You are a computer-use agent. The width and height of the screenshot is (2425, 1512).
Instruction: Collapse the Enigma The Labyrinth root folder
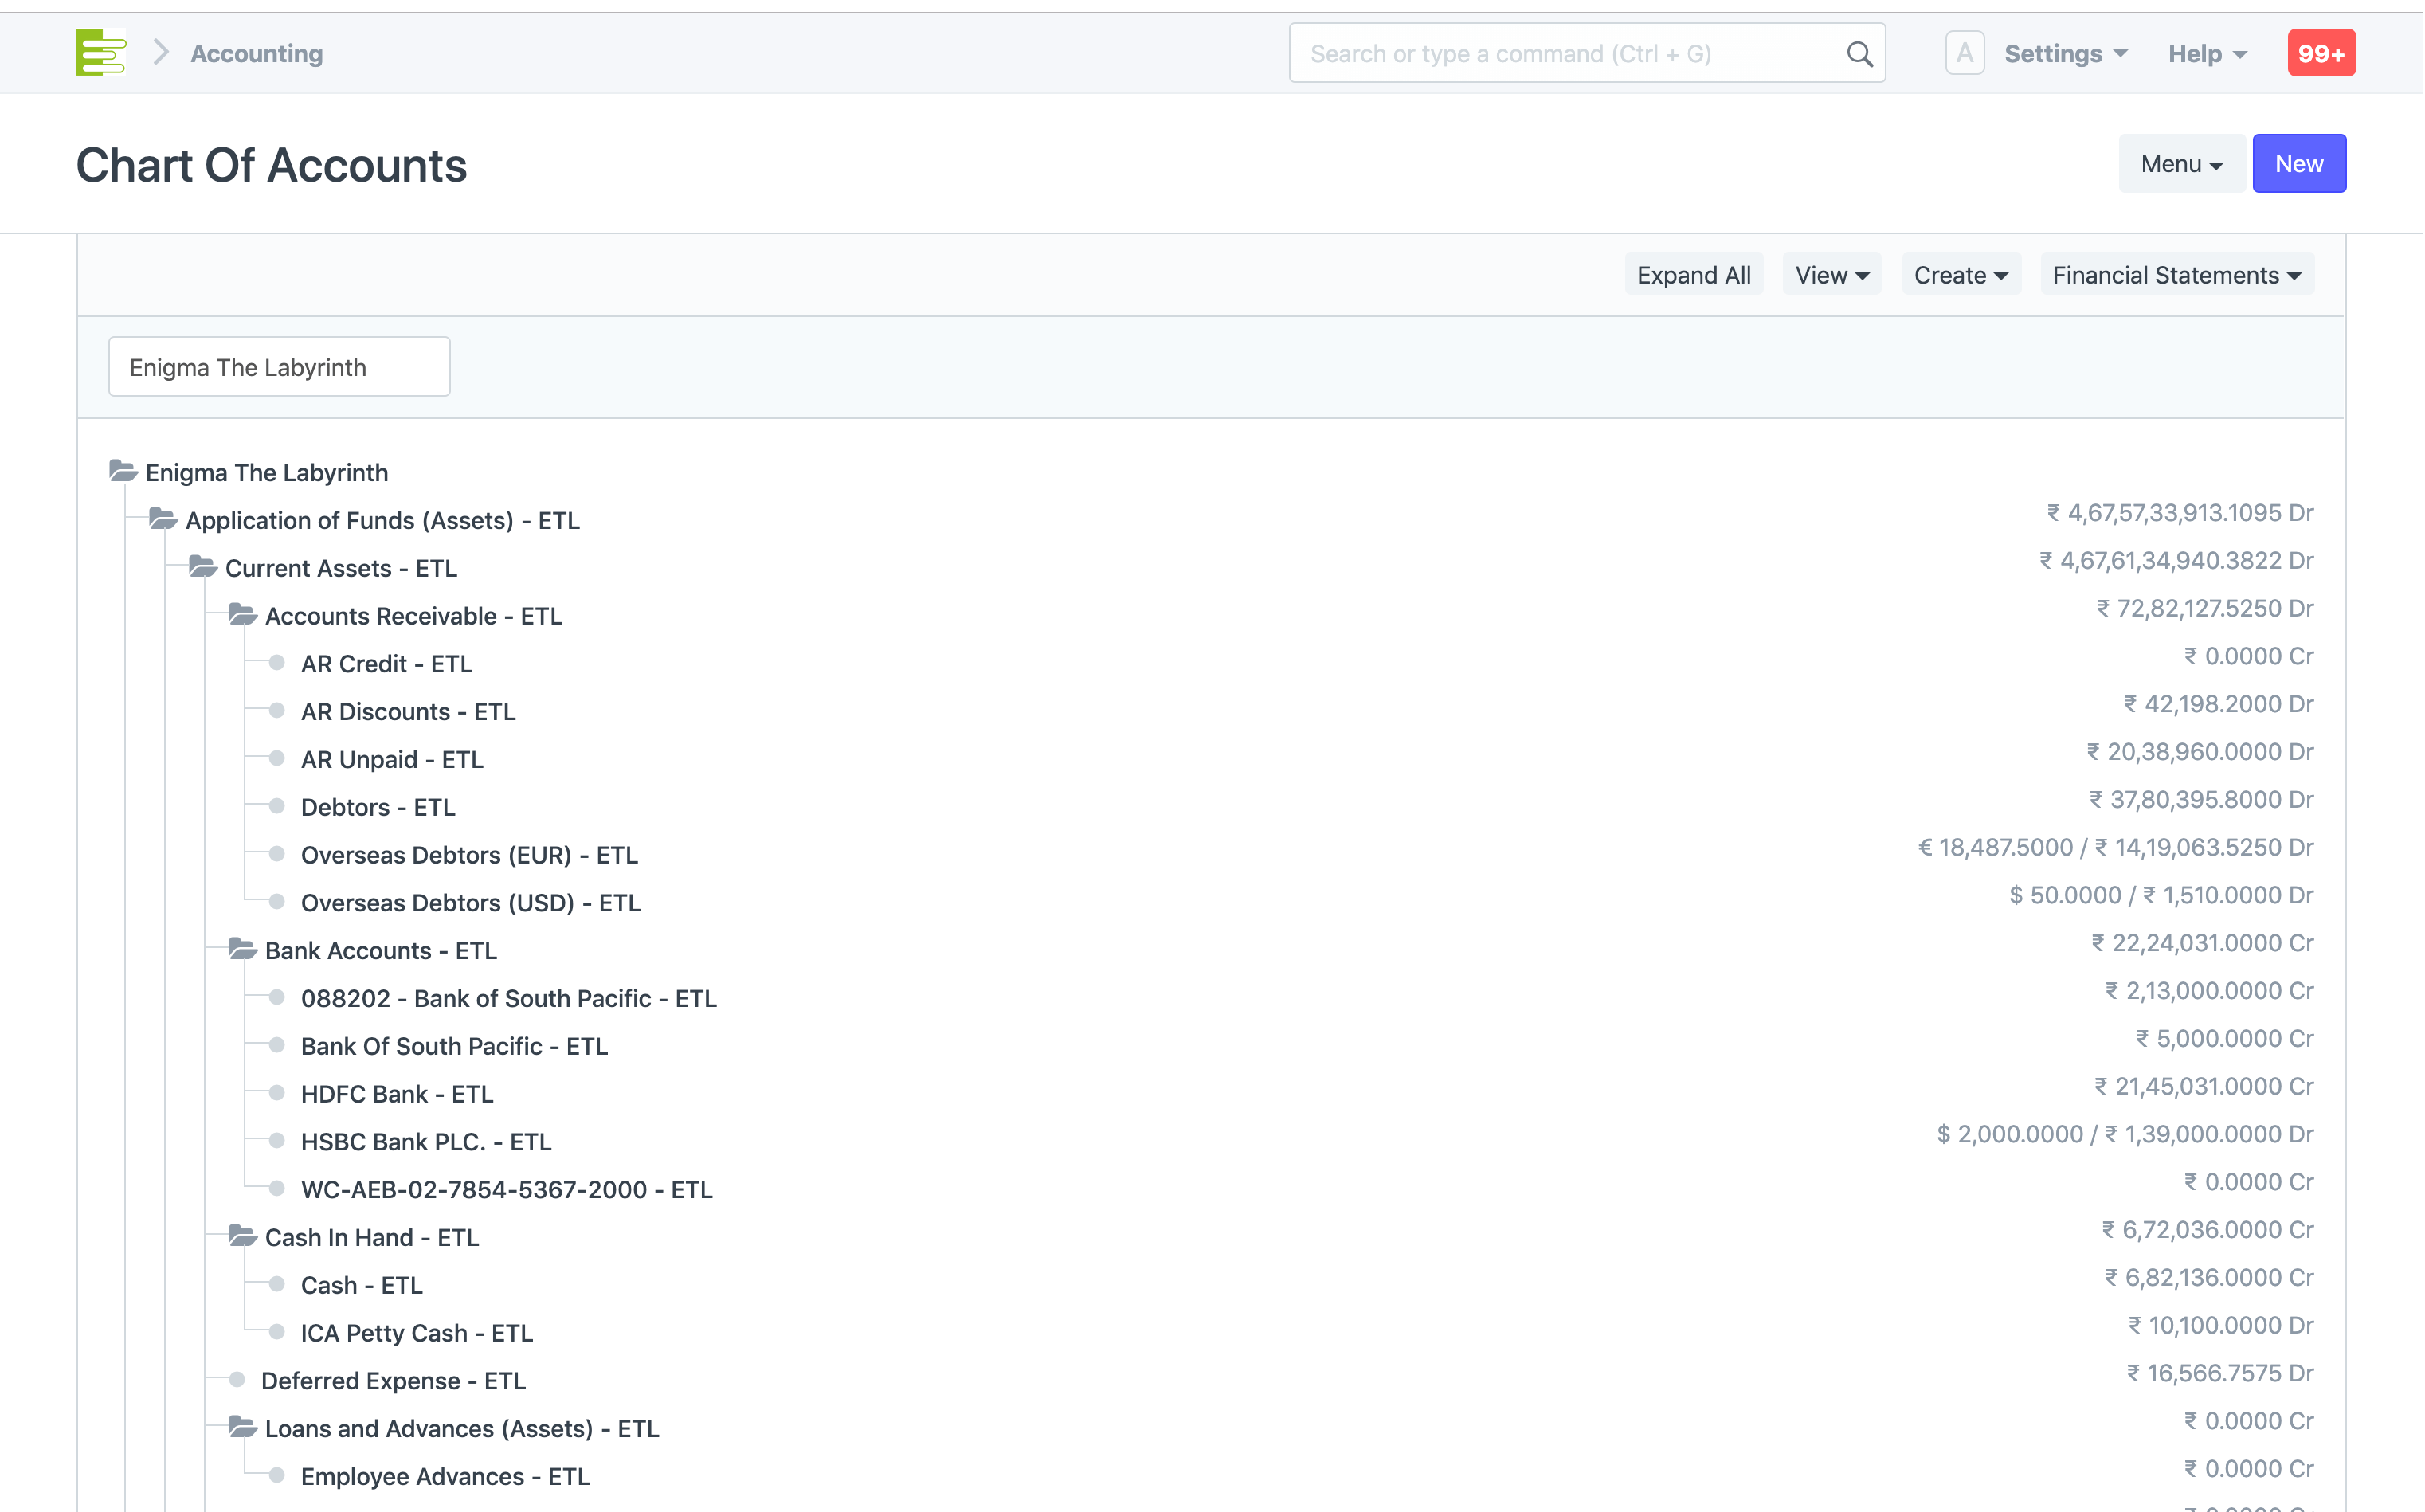[123, 471]
